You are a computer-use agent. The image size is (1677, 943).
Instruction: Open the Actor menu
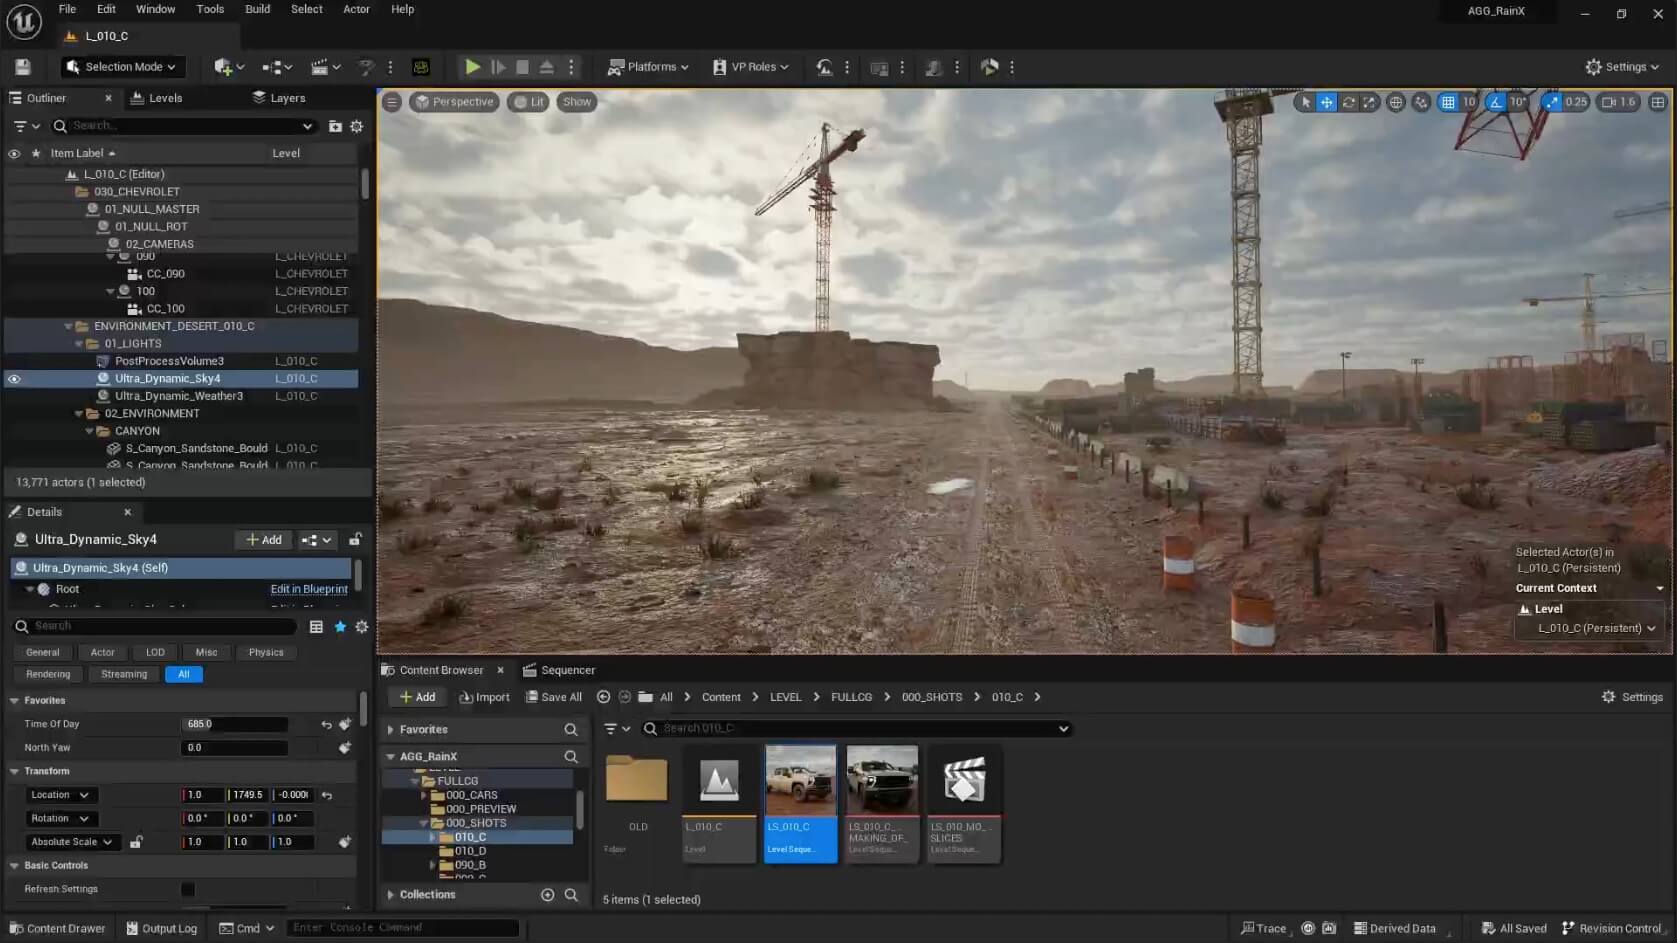point(356,9)
